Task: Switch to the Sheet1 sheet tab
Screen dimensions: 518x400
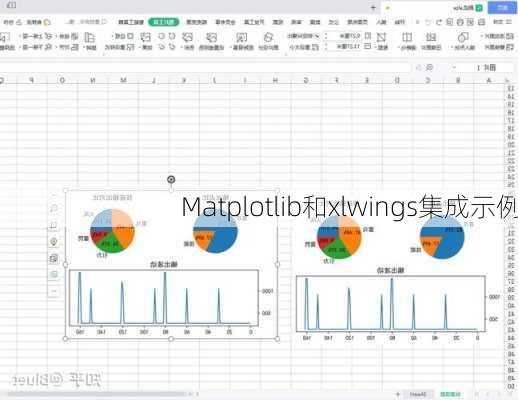Action: coord(418,394)
